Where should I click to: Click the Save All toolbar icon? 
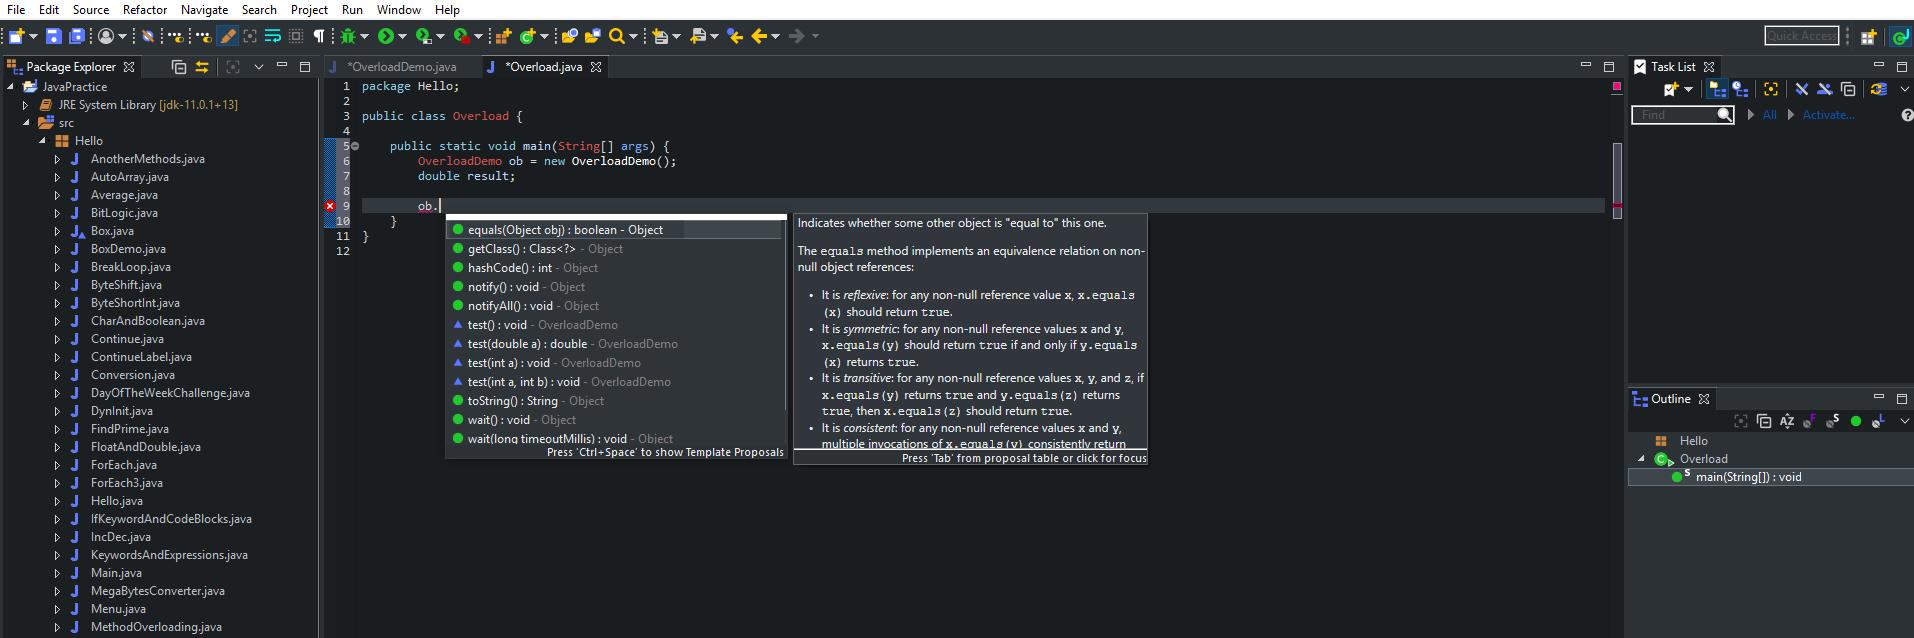pos(76,36)
